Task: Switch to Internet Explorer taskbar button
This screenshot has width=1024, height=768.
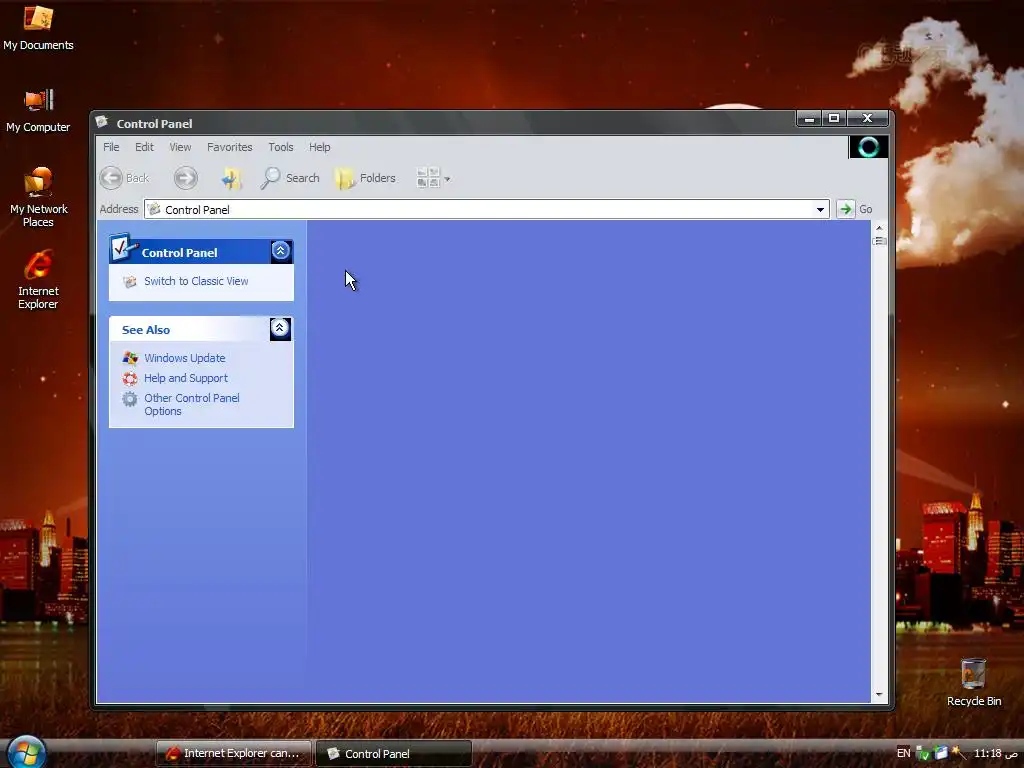Action: (233, 753)
